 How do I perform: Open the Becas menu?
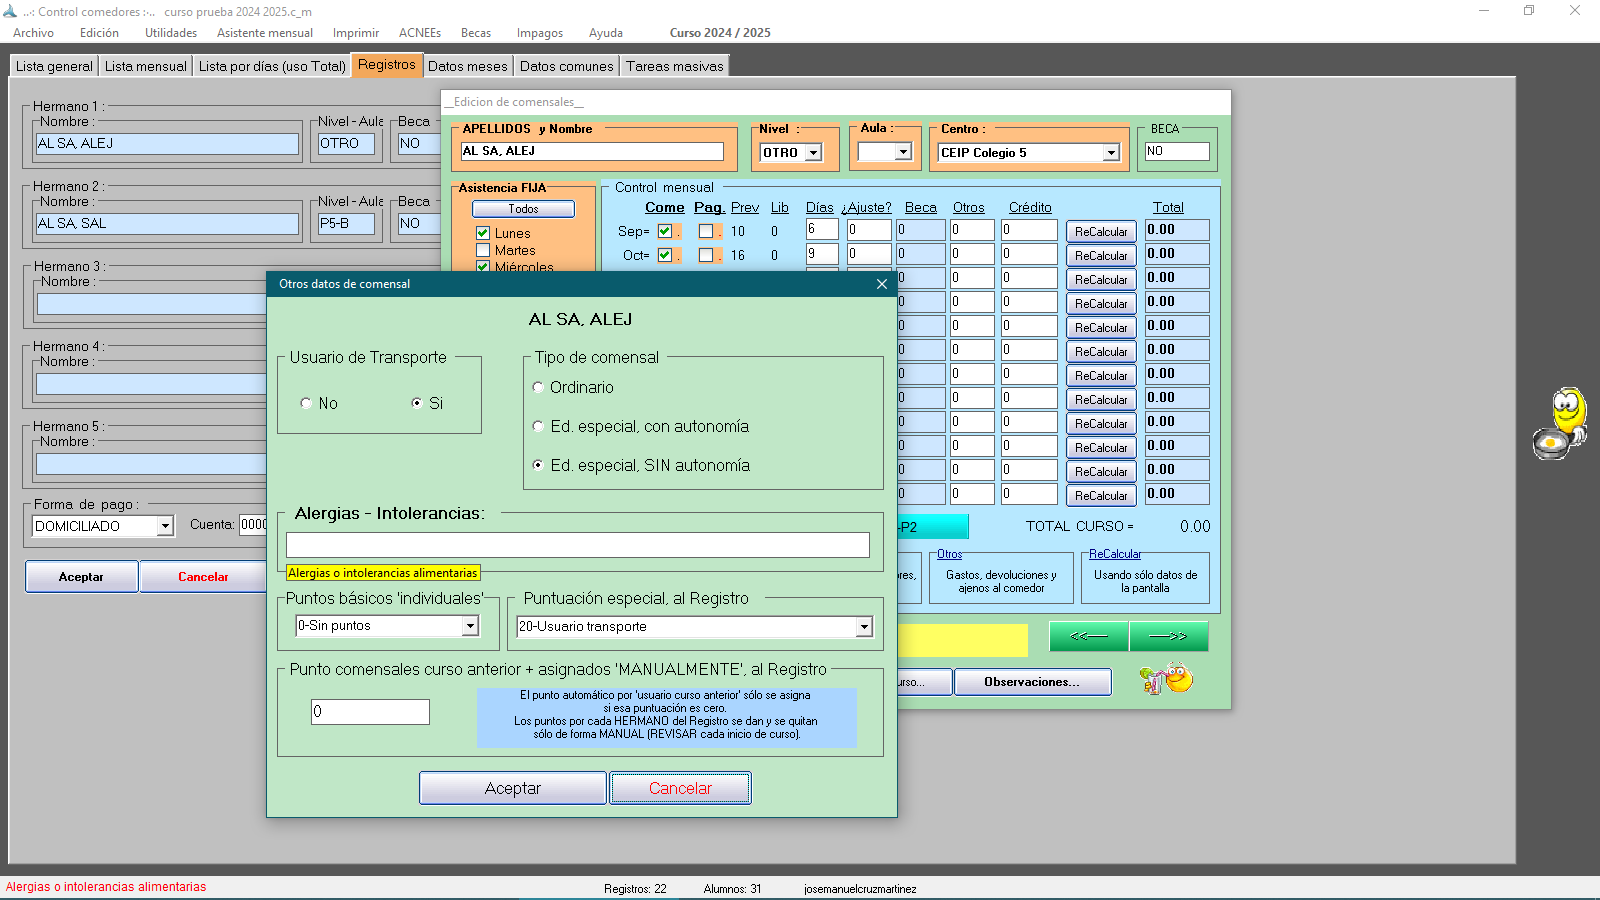tap(476, 33)
